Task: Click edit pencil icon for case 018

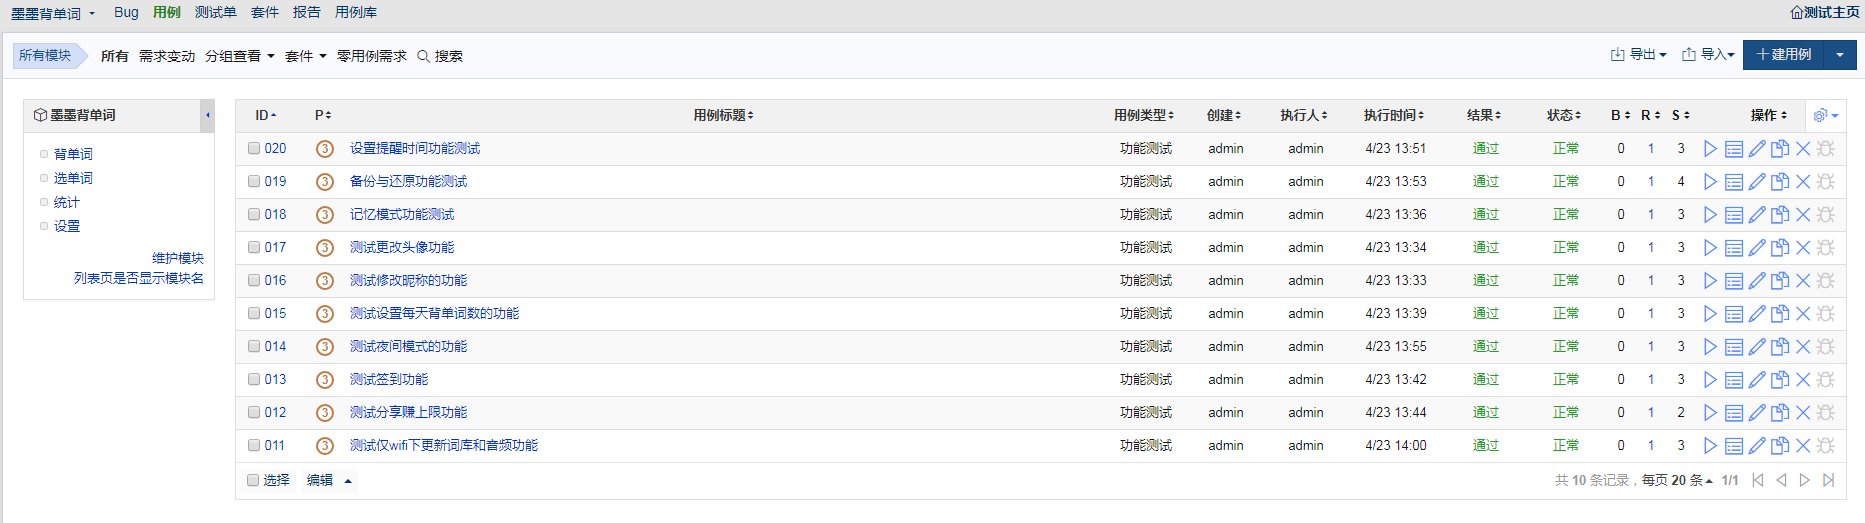Action: pos(1757,215)
